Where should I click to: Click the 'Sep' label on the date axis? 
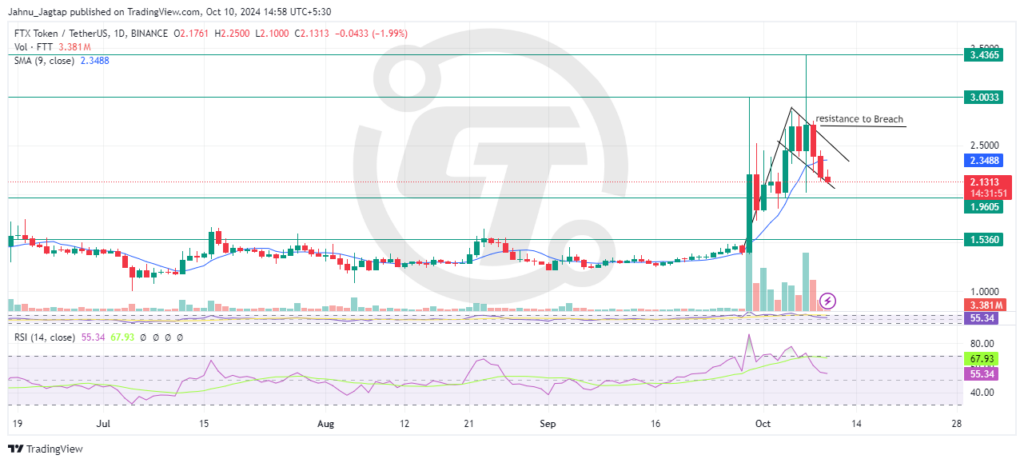point(547,424)
